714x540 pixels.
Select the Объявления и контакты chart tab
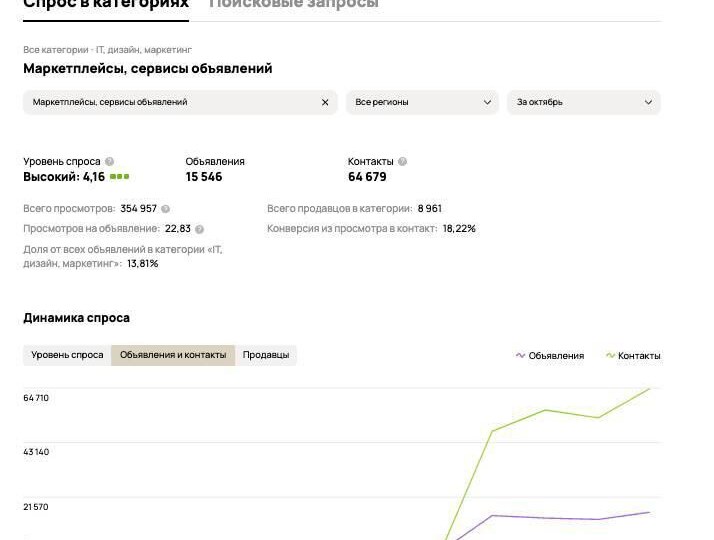click(x=173, y=355)
